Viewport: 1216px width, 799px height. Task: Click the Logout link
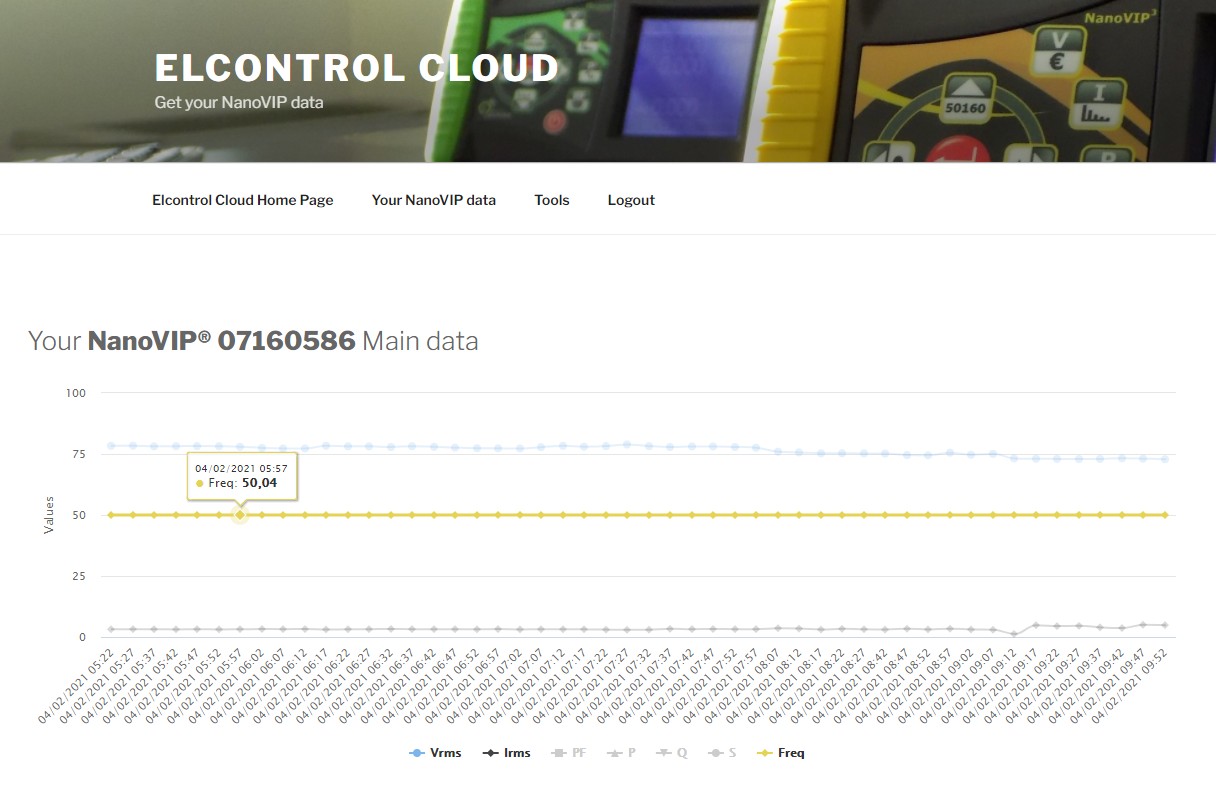[631, 200]
